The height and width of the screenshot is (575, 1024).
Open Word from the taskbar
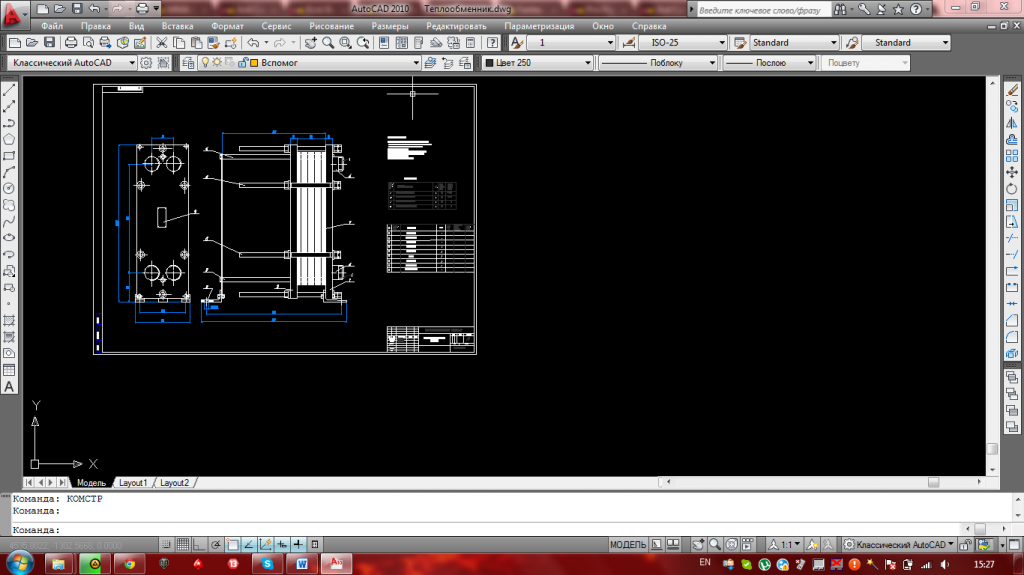(x=302, y=564)
